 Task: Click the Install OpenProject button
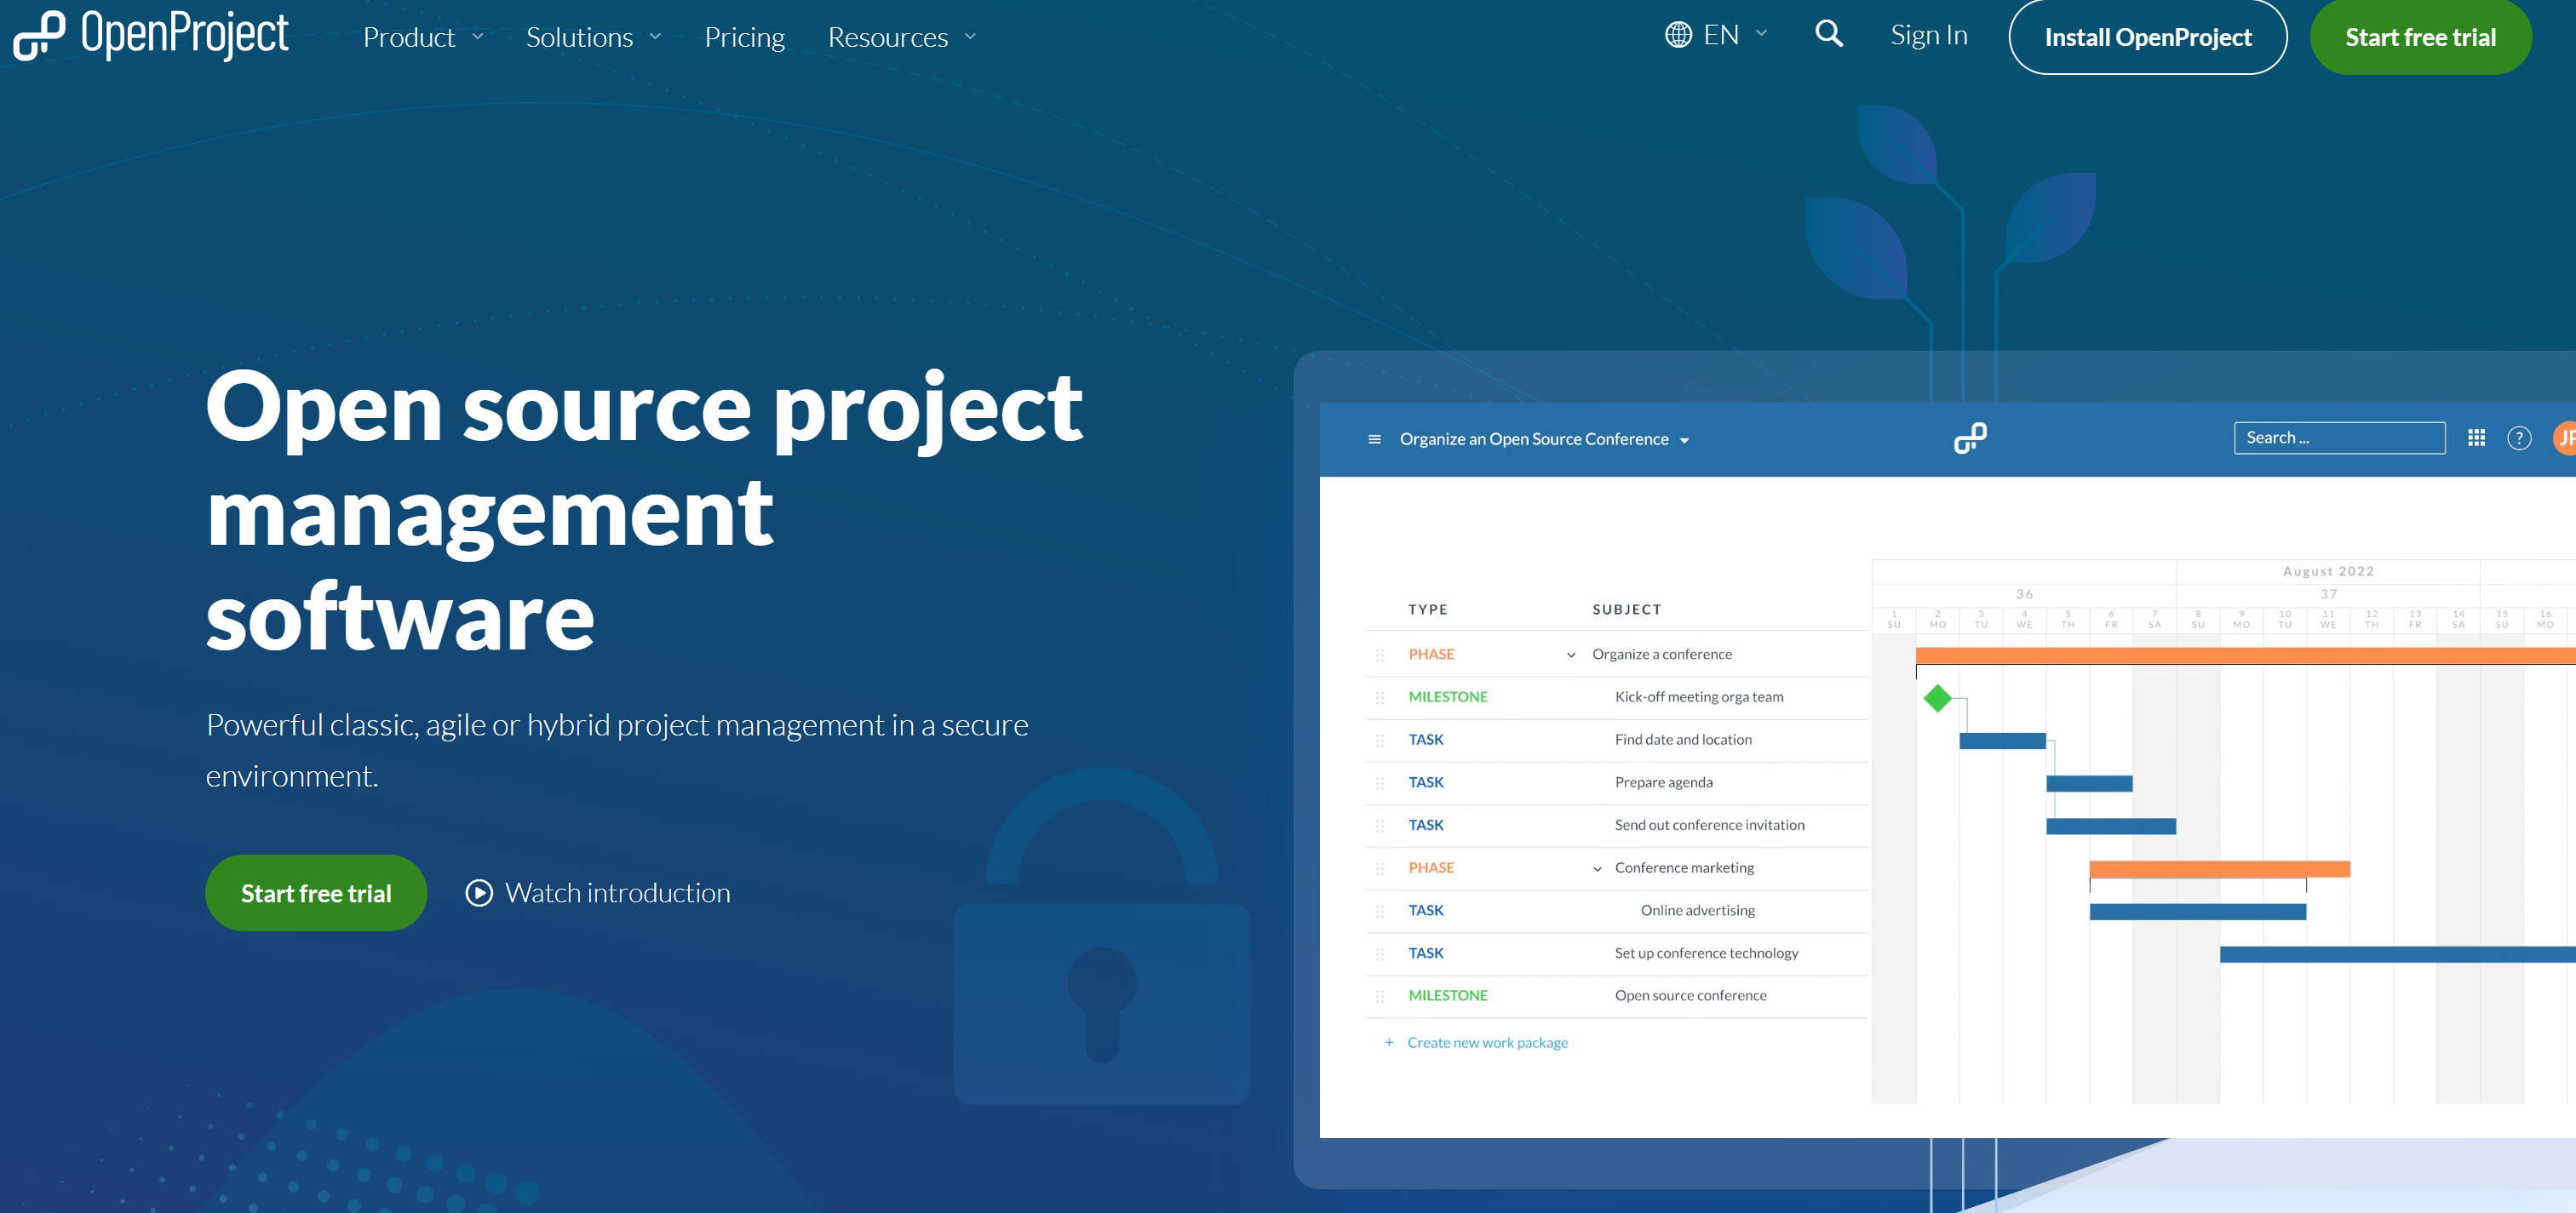tap(2146, 36)
